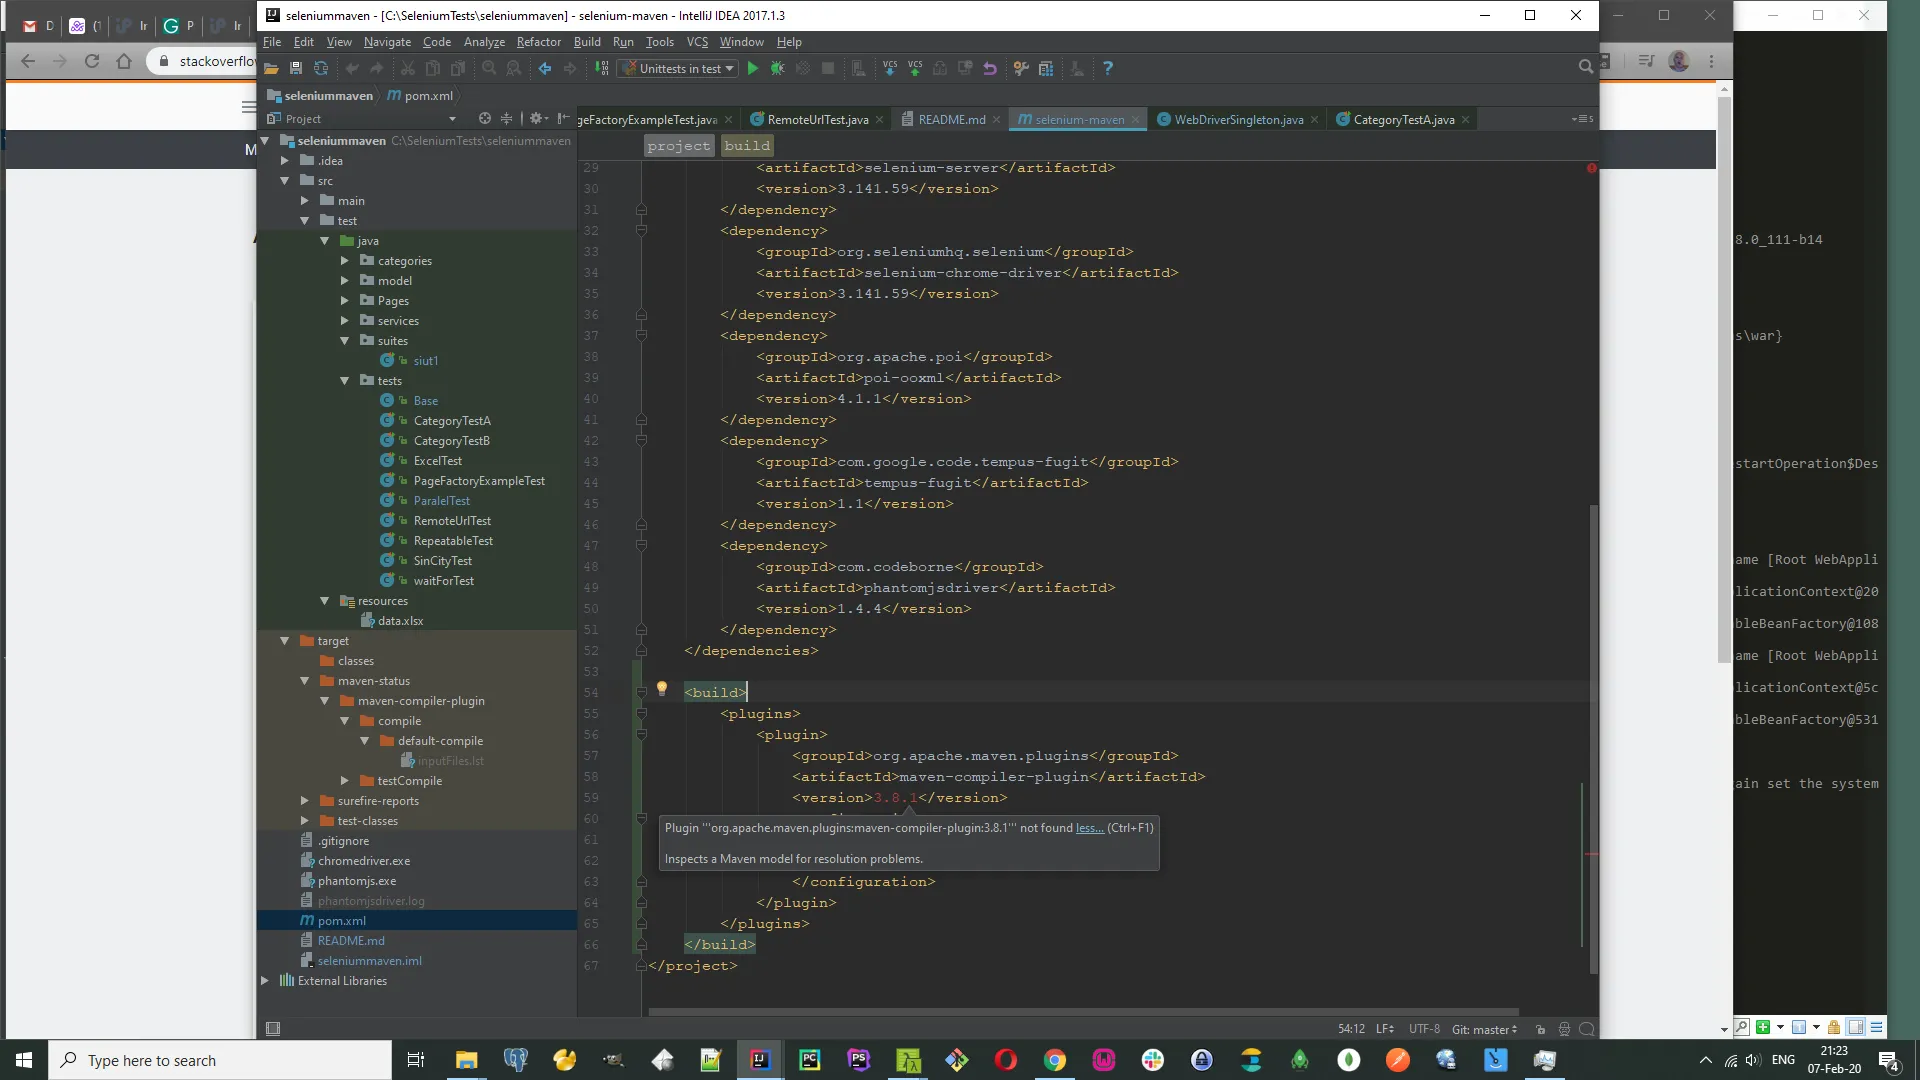Click the project breadcrumb button
This screenshot has width=1920, height=1080.
678,146
